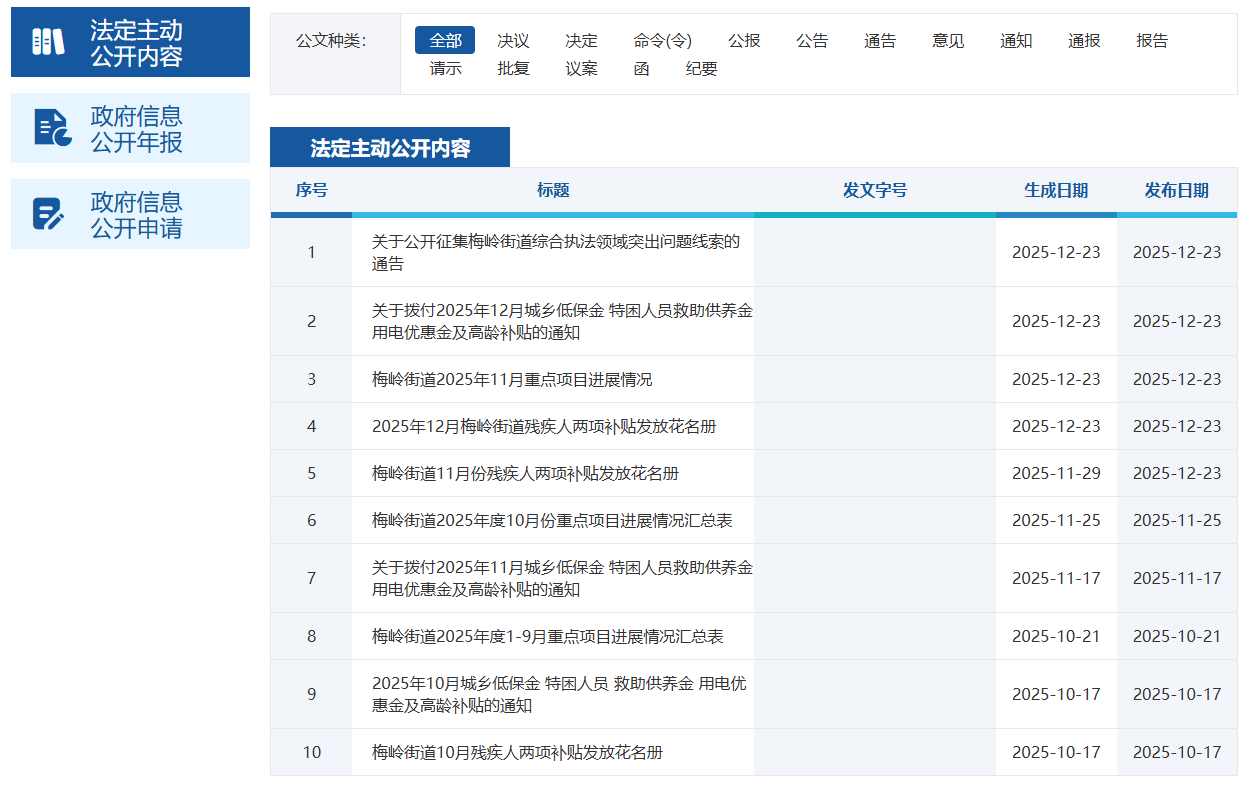Open 梅岭街道2025年度10月份重点项目进展情况汇总表
1251x801 pixels.
(x=552, y=521)
